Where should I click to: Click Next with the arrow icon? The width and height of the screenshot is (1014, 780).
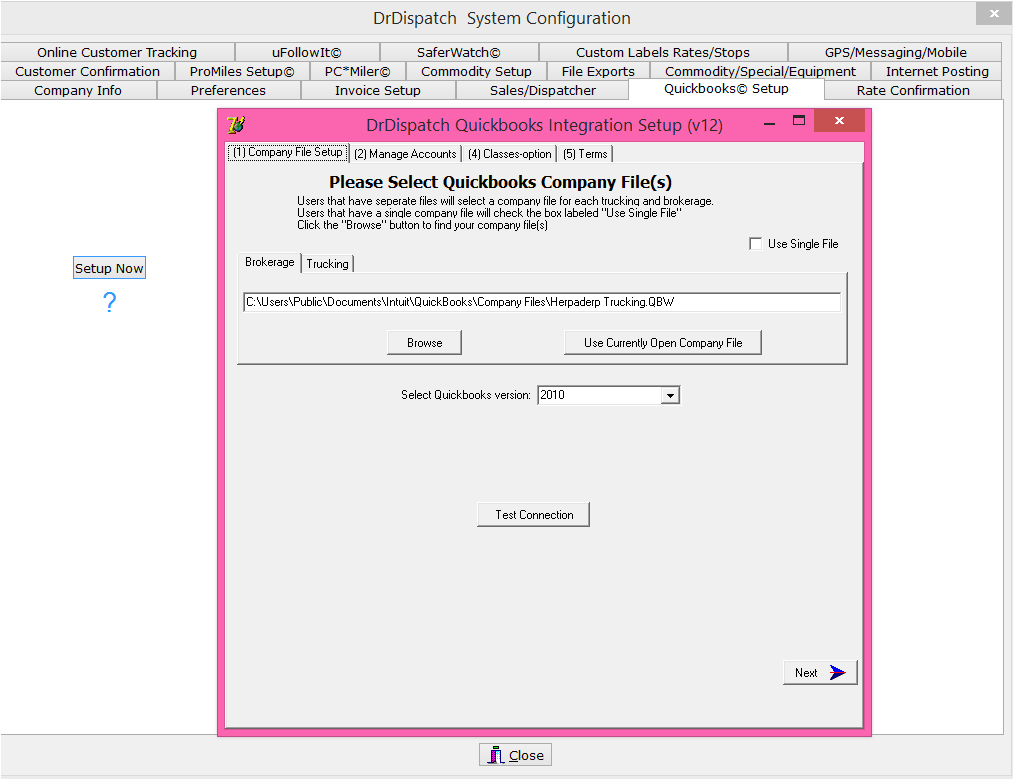(820, 673)
